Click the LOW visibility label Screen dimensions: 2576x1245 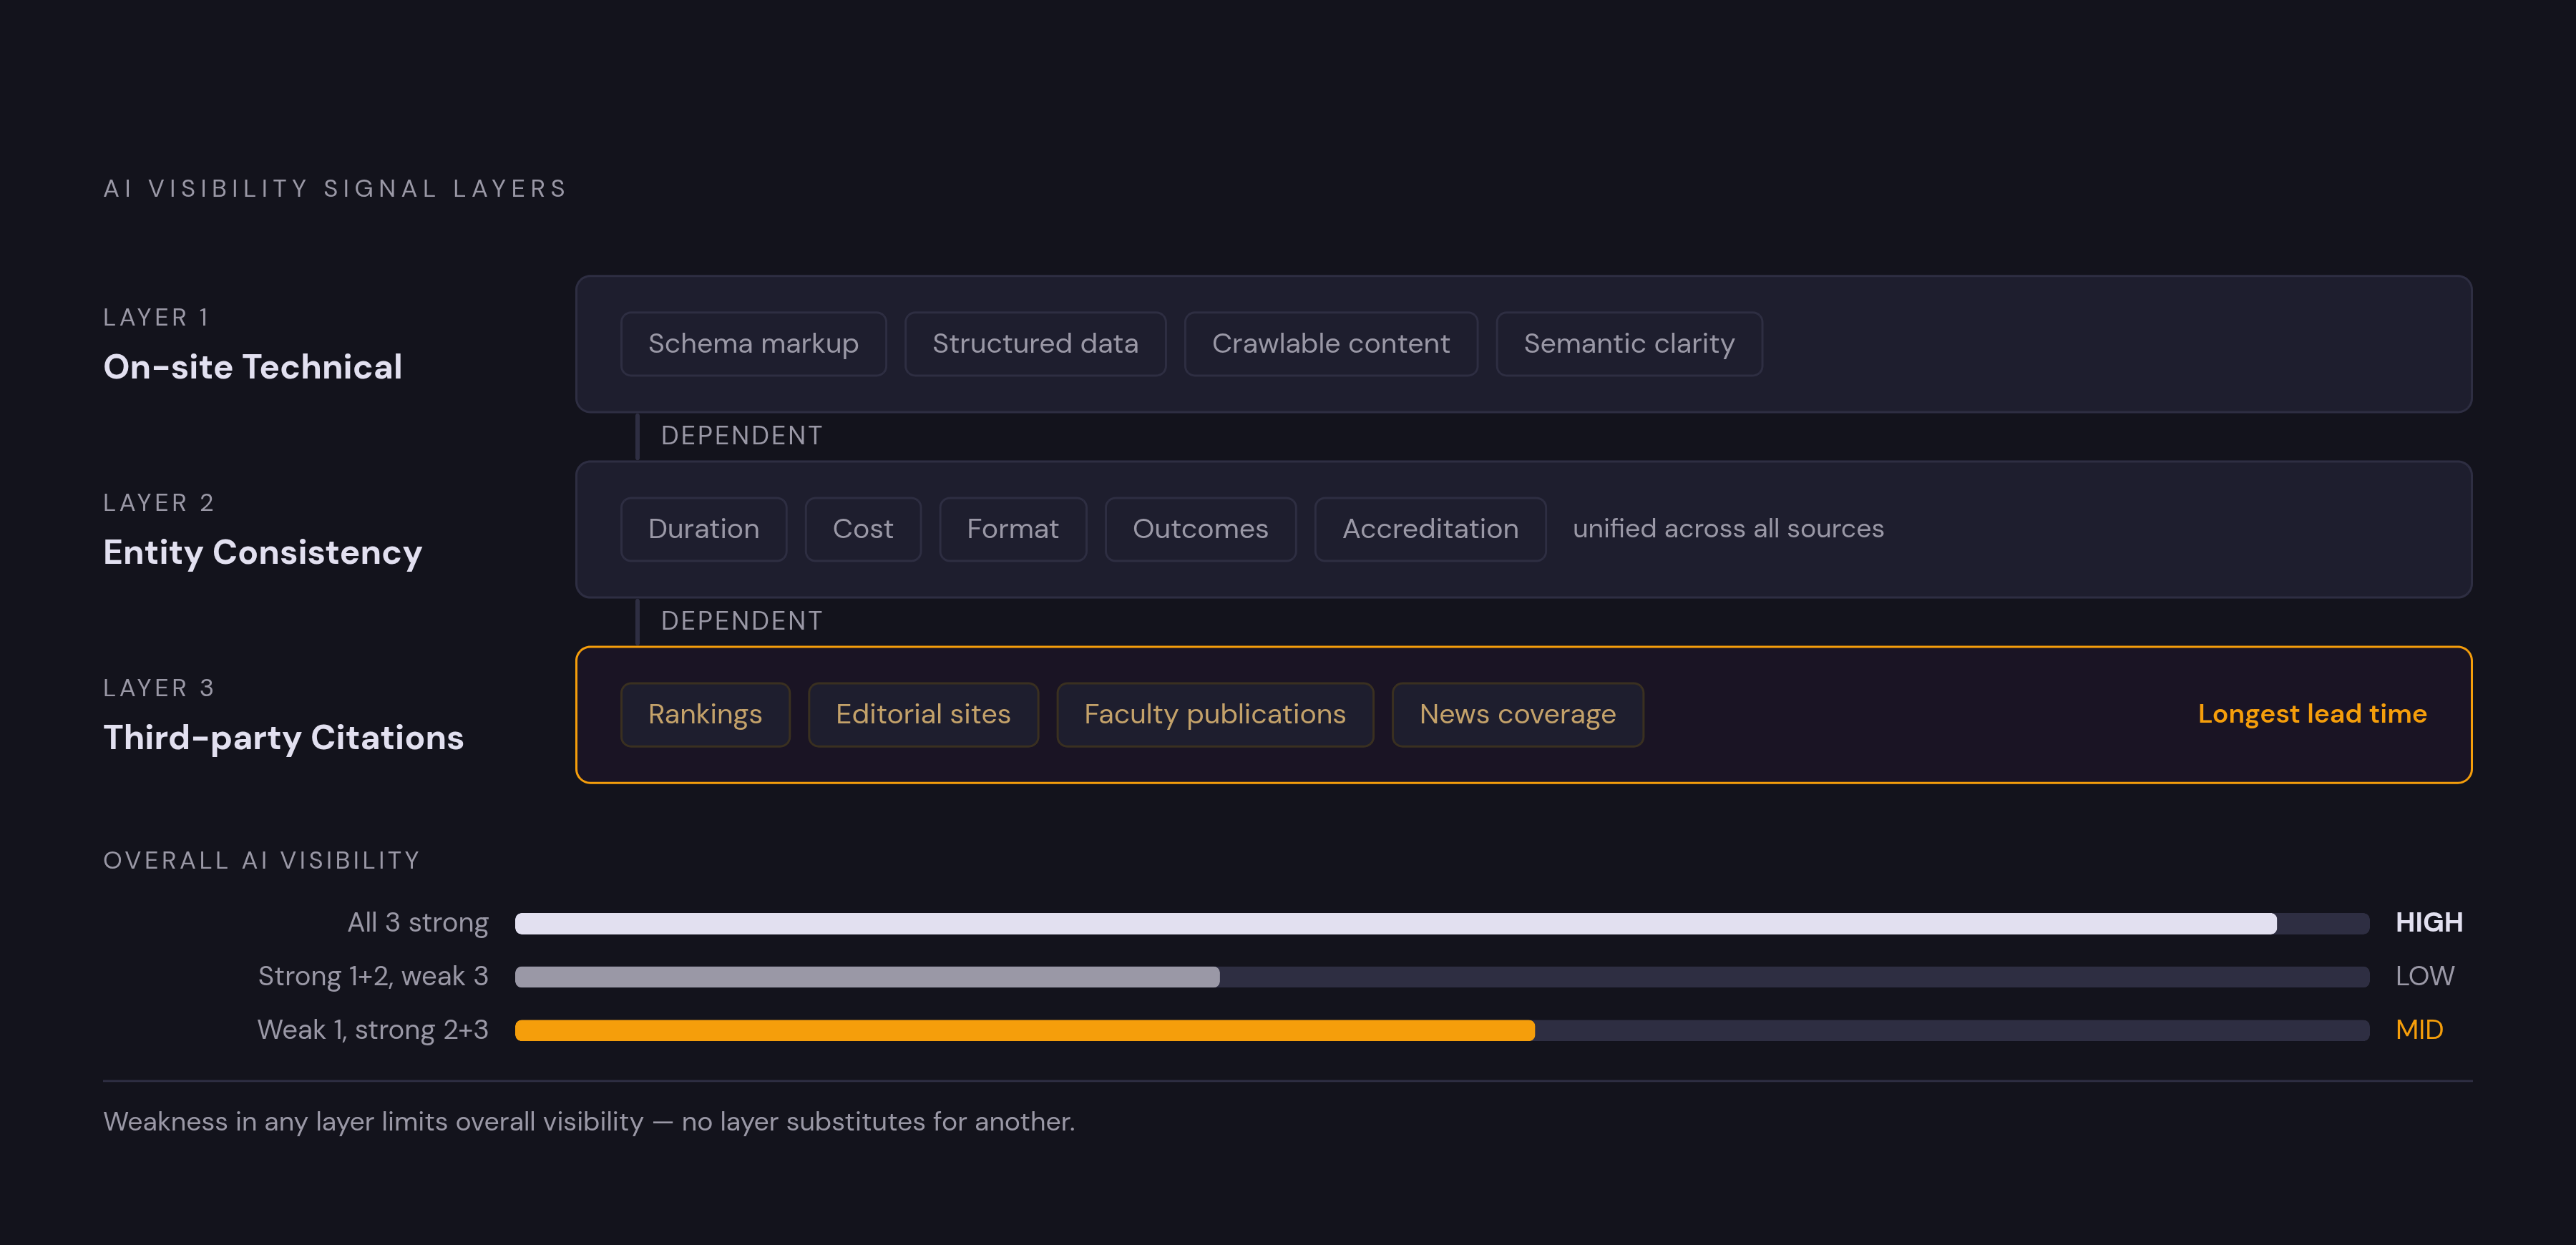tap(2424, 977)
